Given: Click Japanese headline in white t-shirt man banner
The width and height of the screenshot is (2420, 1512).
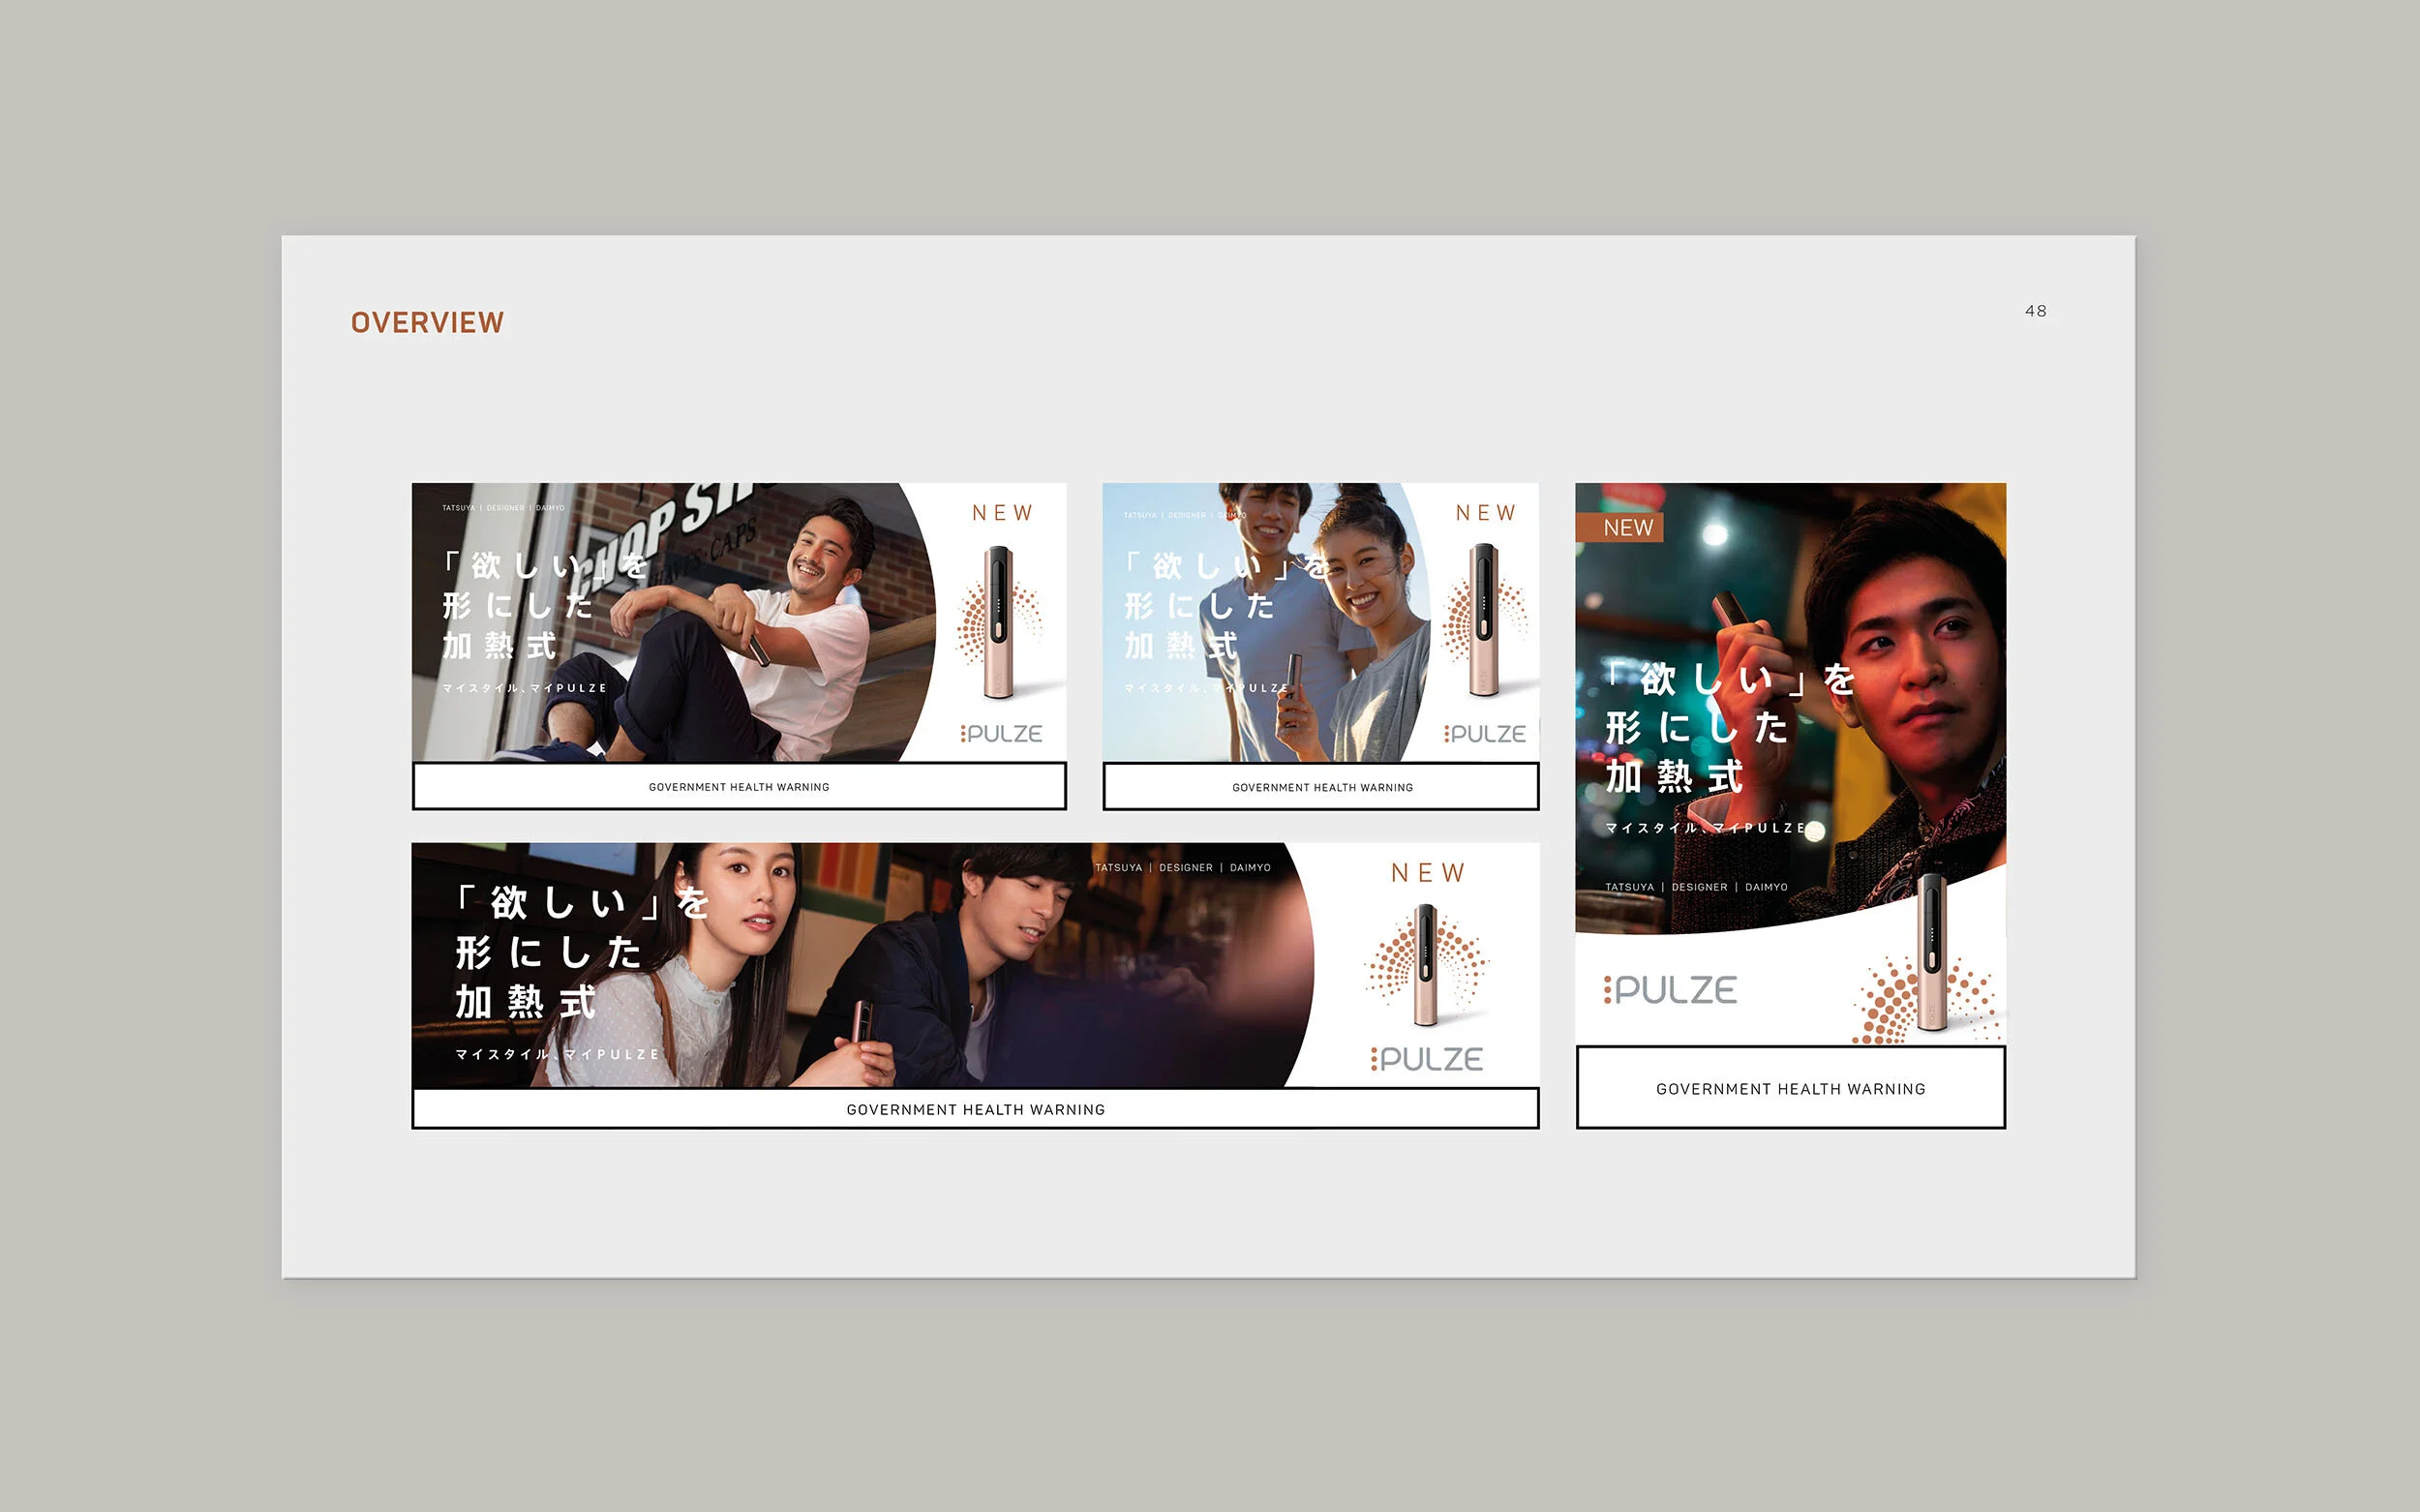Looking at the screenshot, I should tap(545, 605).
